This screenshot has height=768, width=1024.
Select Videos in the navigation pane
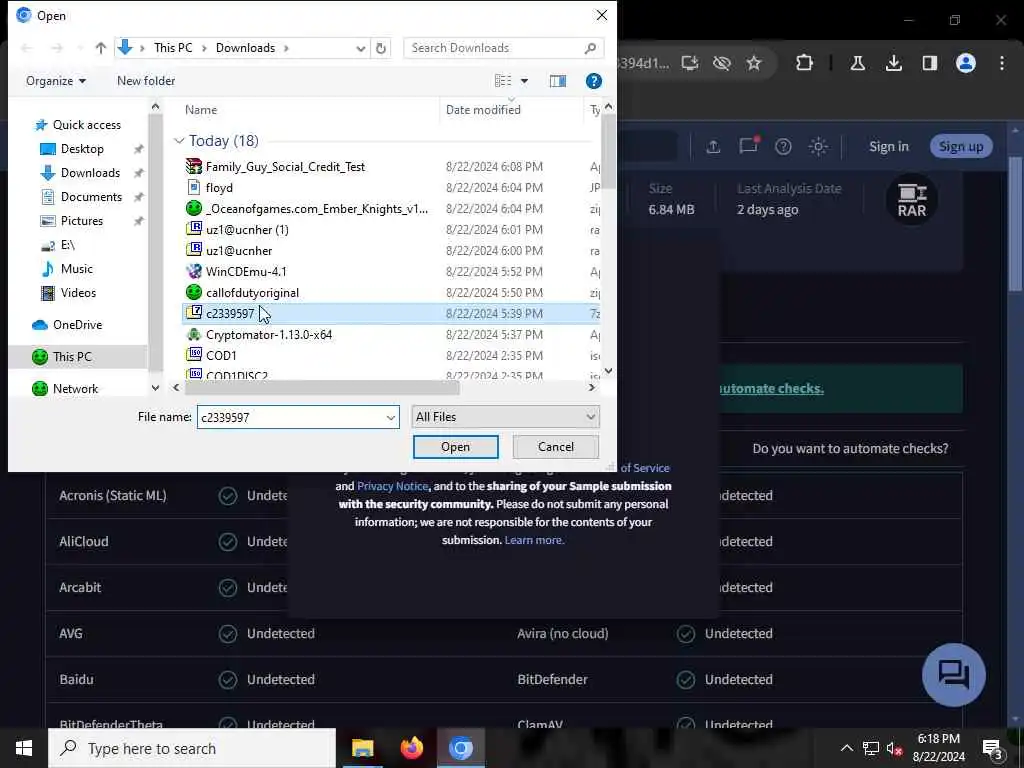(x=78, y=293)
